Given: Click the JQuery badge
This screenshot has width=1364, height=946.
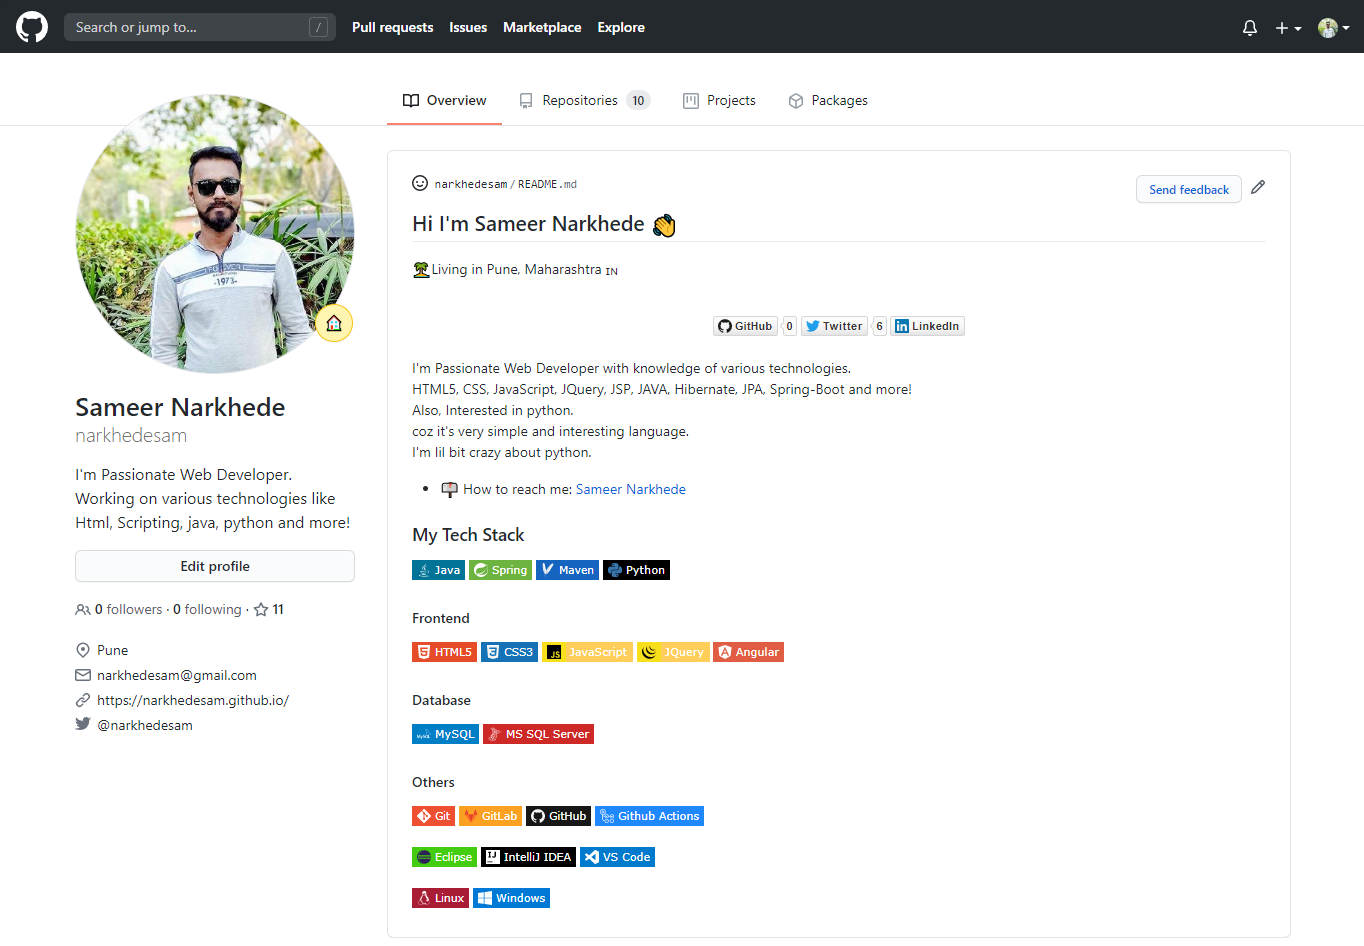Looking at the screenshot, I should 673,652.
